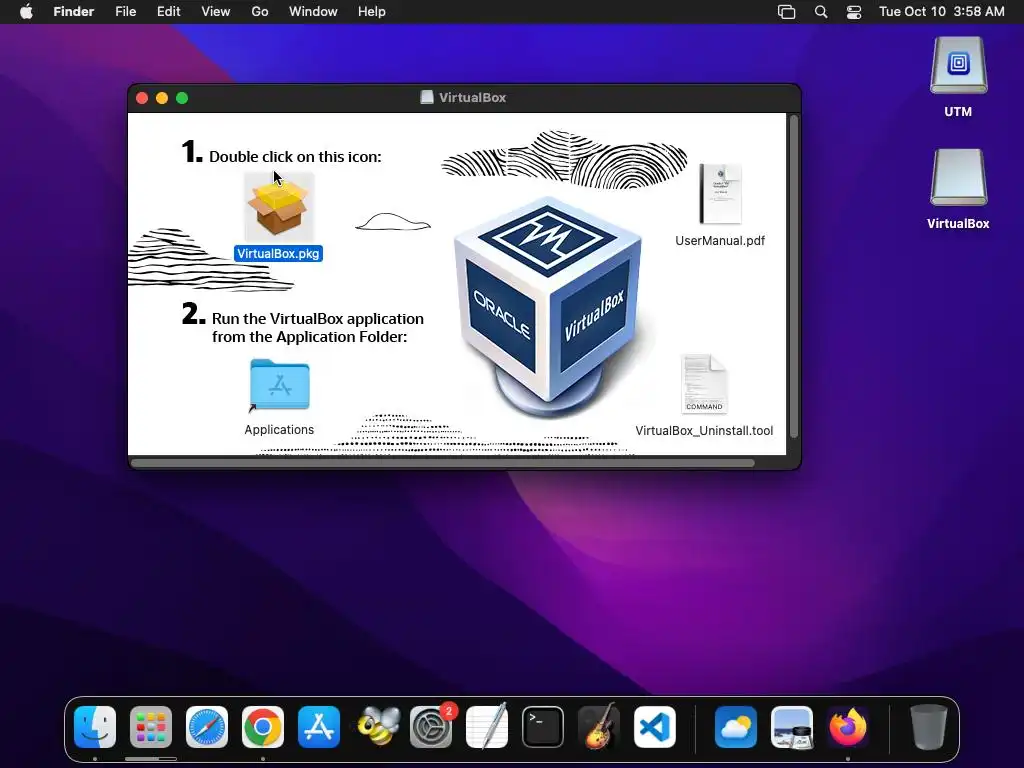The image size is (1024, 768).
Task: Open the bee icon app in Dock
Action: pyautogui.click(x=378, y=727)
